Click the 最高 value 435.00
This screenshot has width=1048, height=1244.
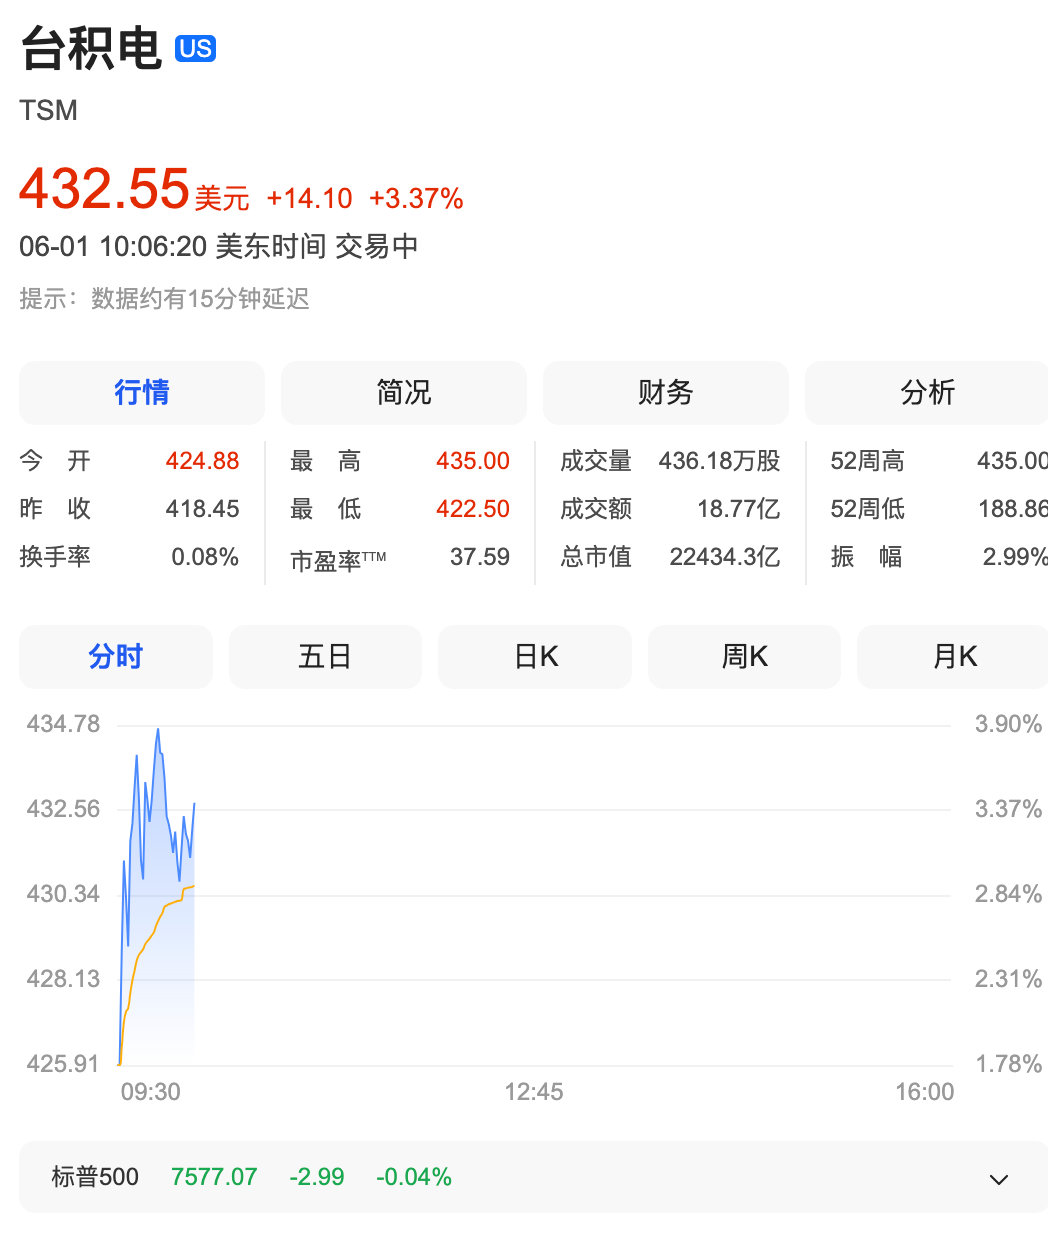tap(473, 461)
